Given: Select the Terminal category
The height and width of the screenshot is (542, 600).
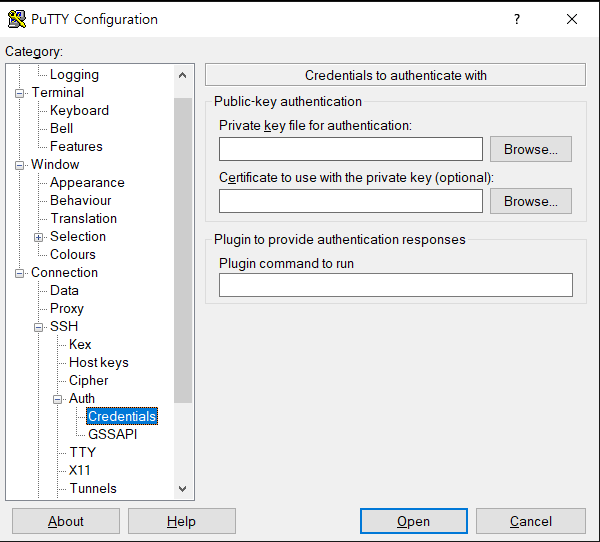Looking at the screenshot, I should tap(57, 92).
